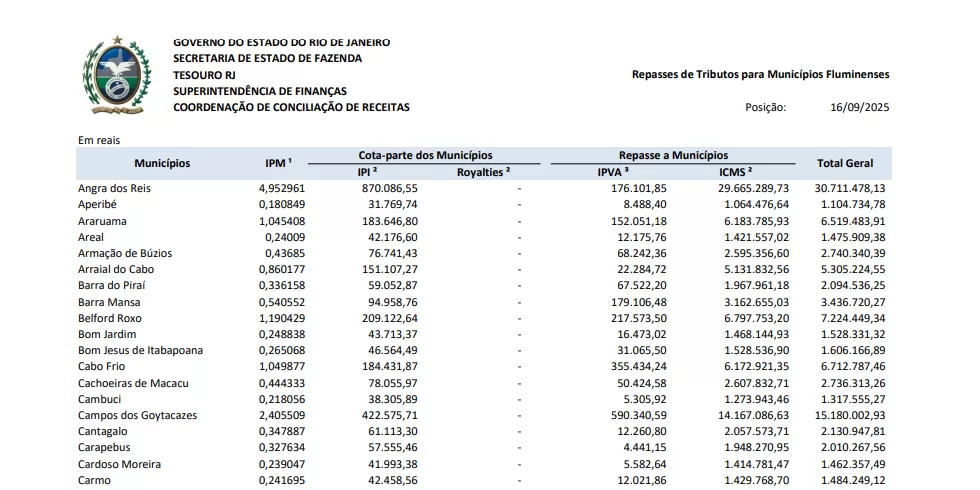
Task: Click the Armação de Búzios row name
Action: coord(124,253)
